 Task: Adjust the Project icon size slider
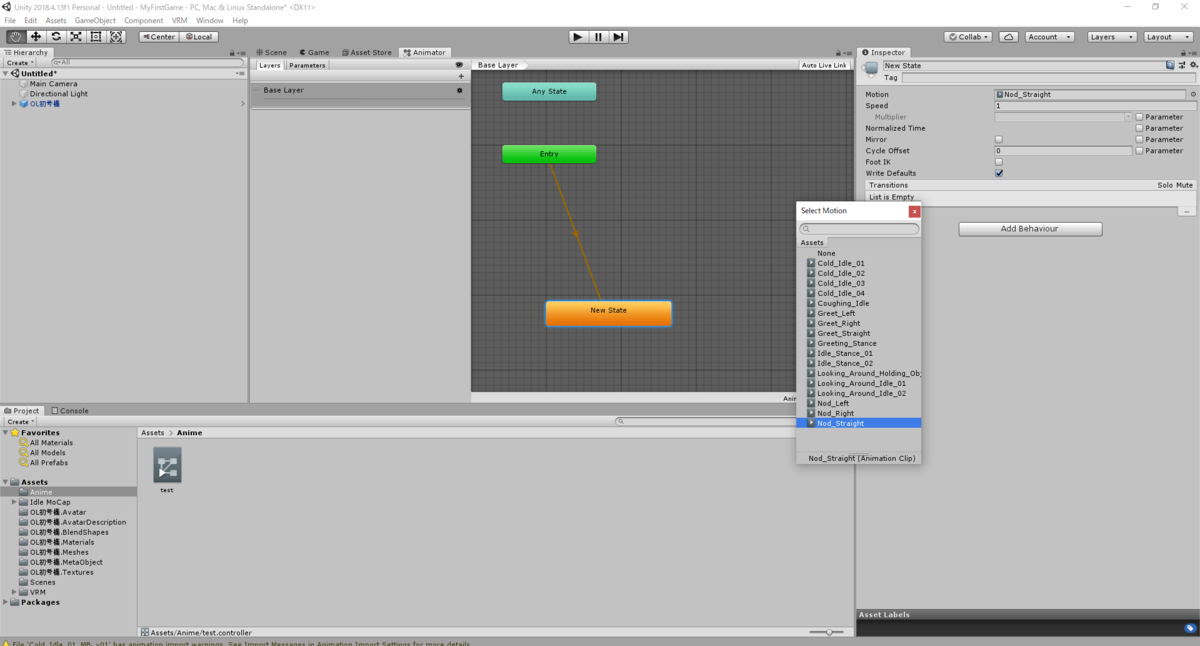point(828,632)
